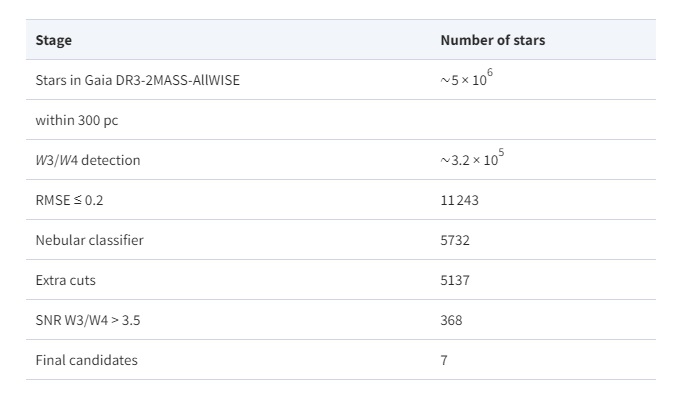
Task: Select the value 5732
Action: tap(455, 240)
